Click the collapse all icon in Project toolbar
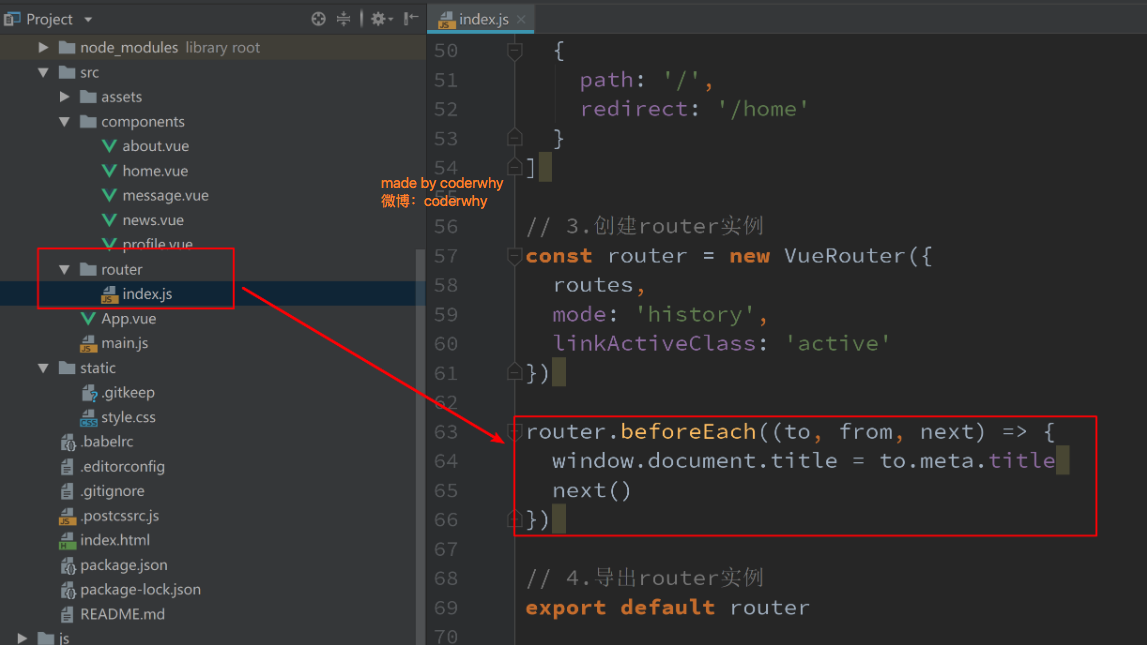 tap(343, 19)
